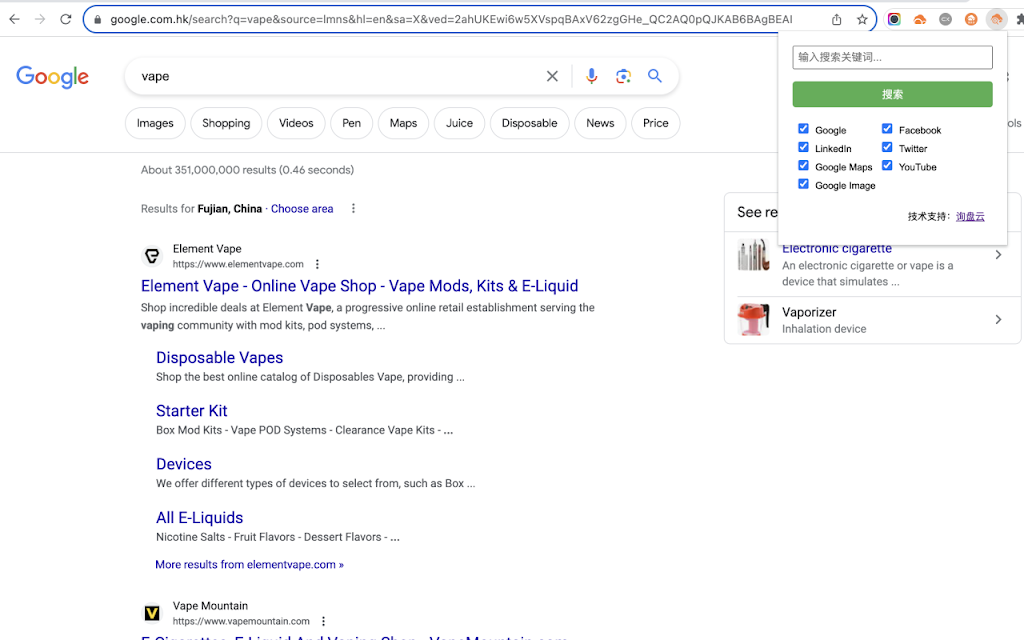
Task: Go back with the browser back arrow
Action: click(x=14, y=20)
